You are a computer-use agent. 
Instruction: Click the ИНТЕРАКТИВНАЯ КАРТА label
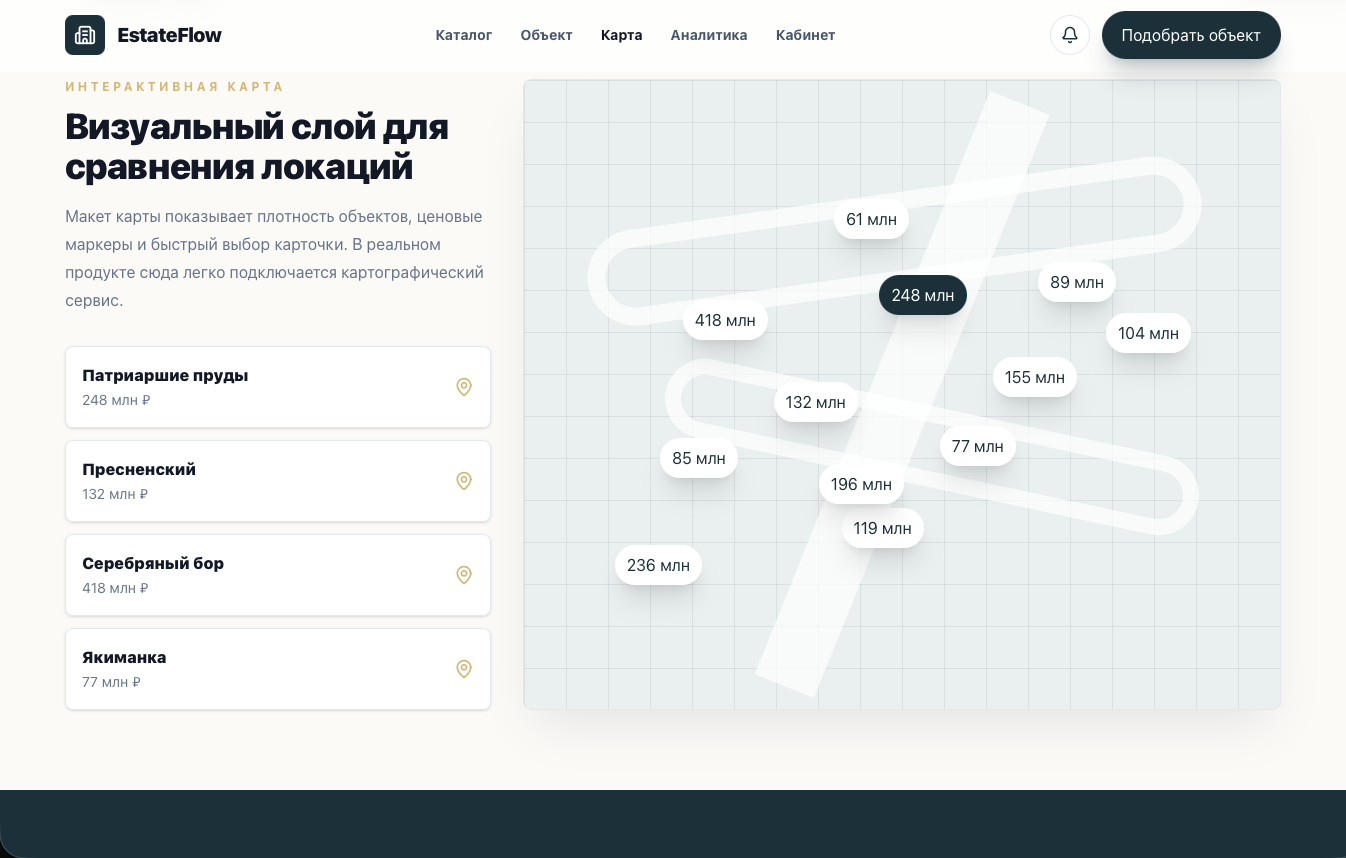click(175, 87)
